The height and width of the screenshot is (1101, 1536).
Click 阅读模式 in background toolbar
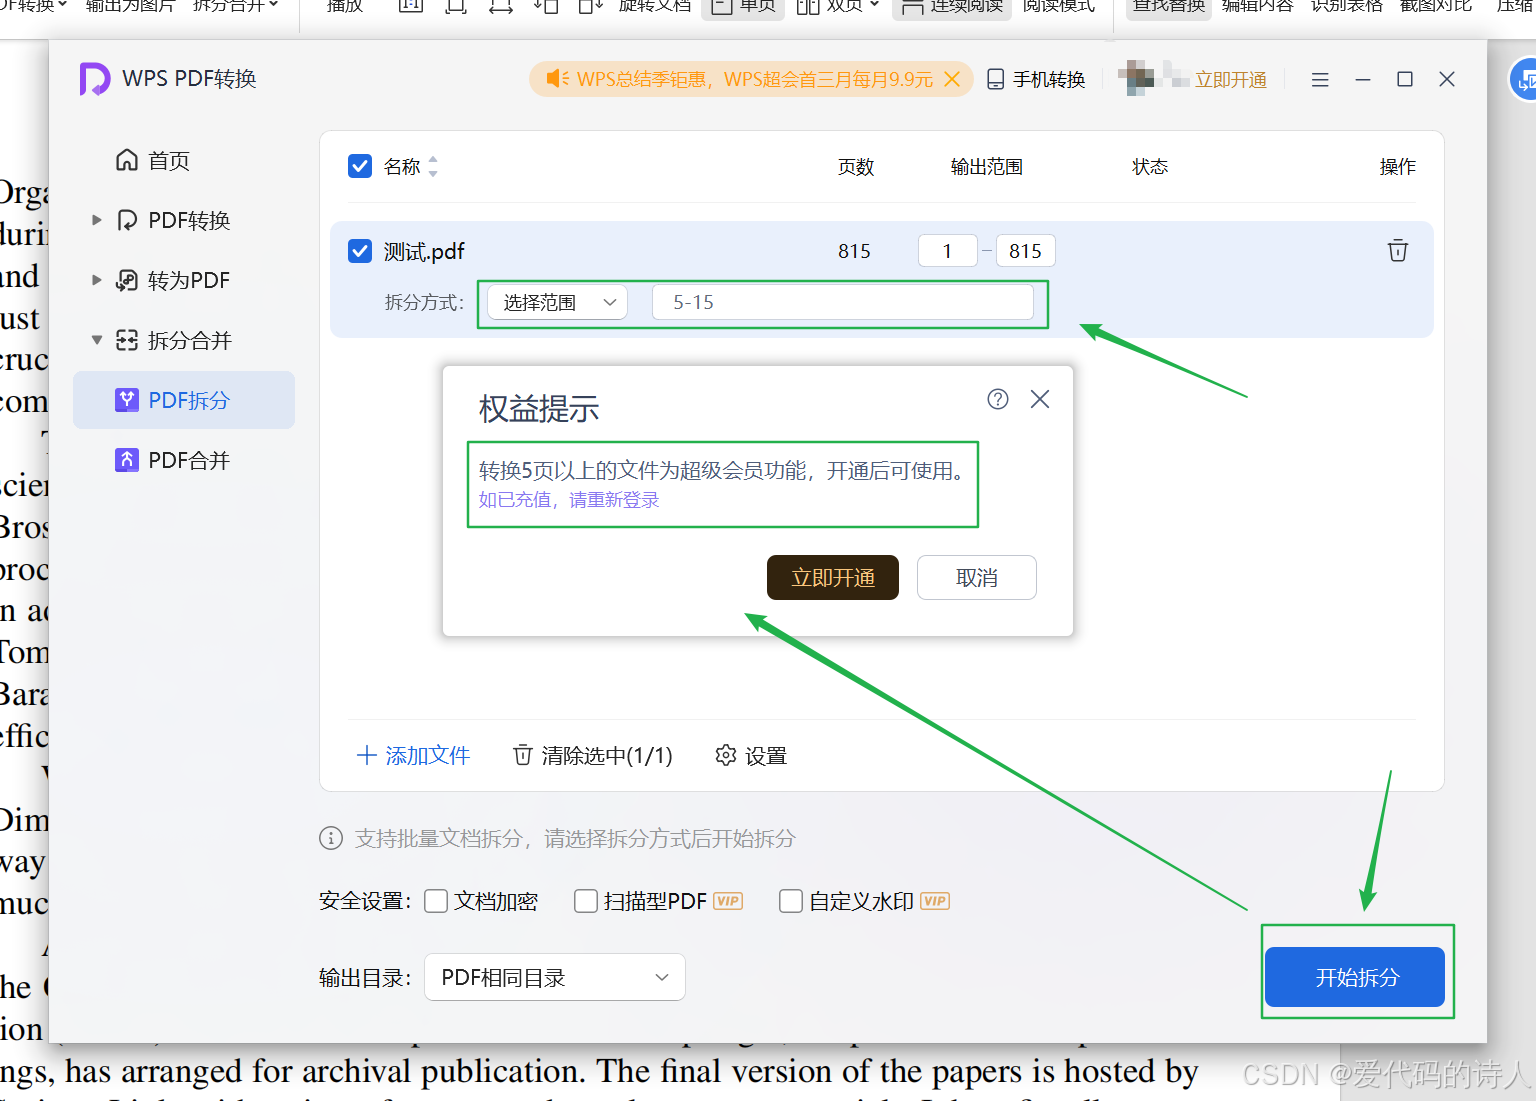click(x=1059, y=7)
